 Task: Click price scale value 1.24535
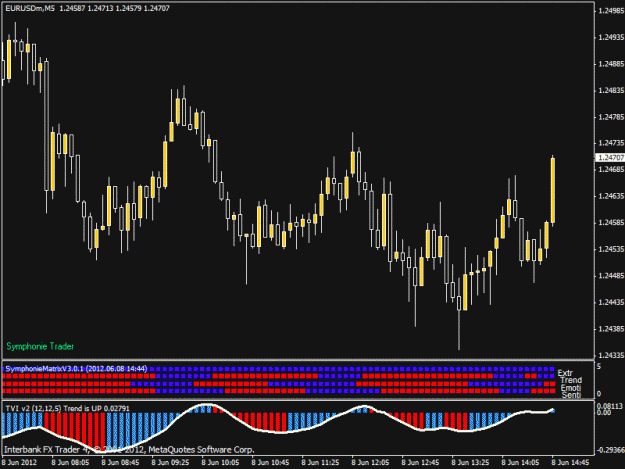[611, 249]
